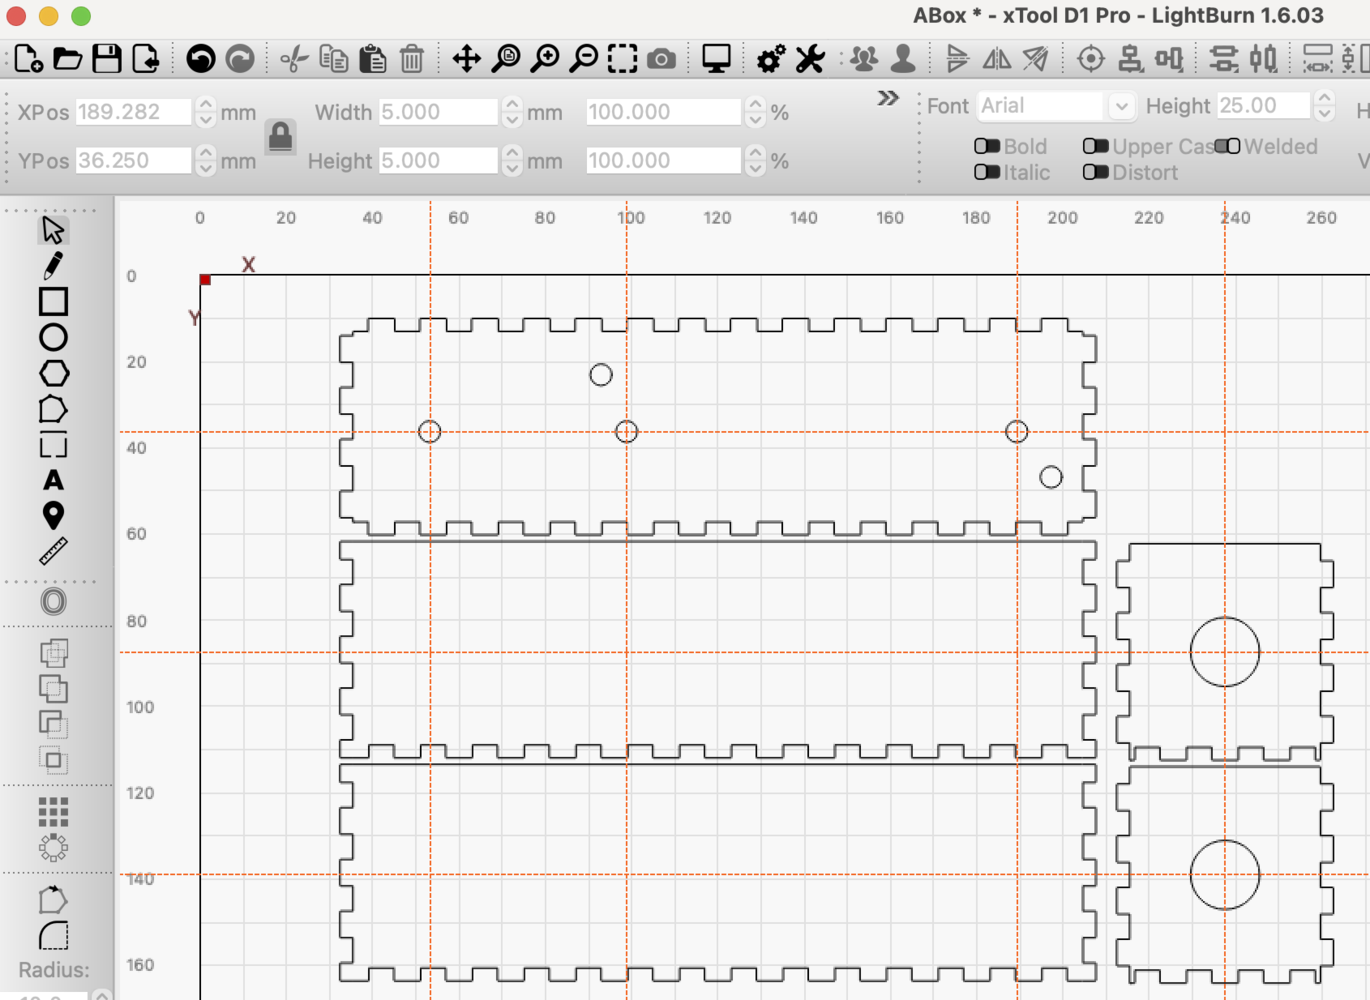Toggle the Italic text switch

click(x=987, y=172)
